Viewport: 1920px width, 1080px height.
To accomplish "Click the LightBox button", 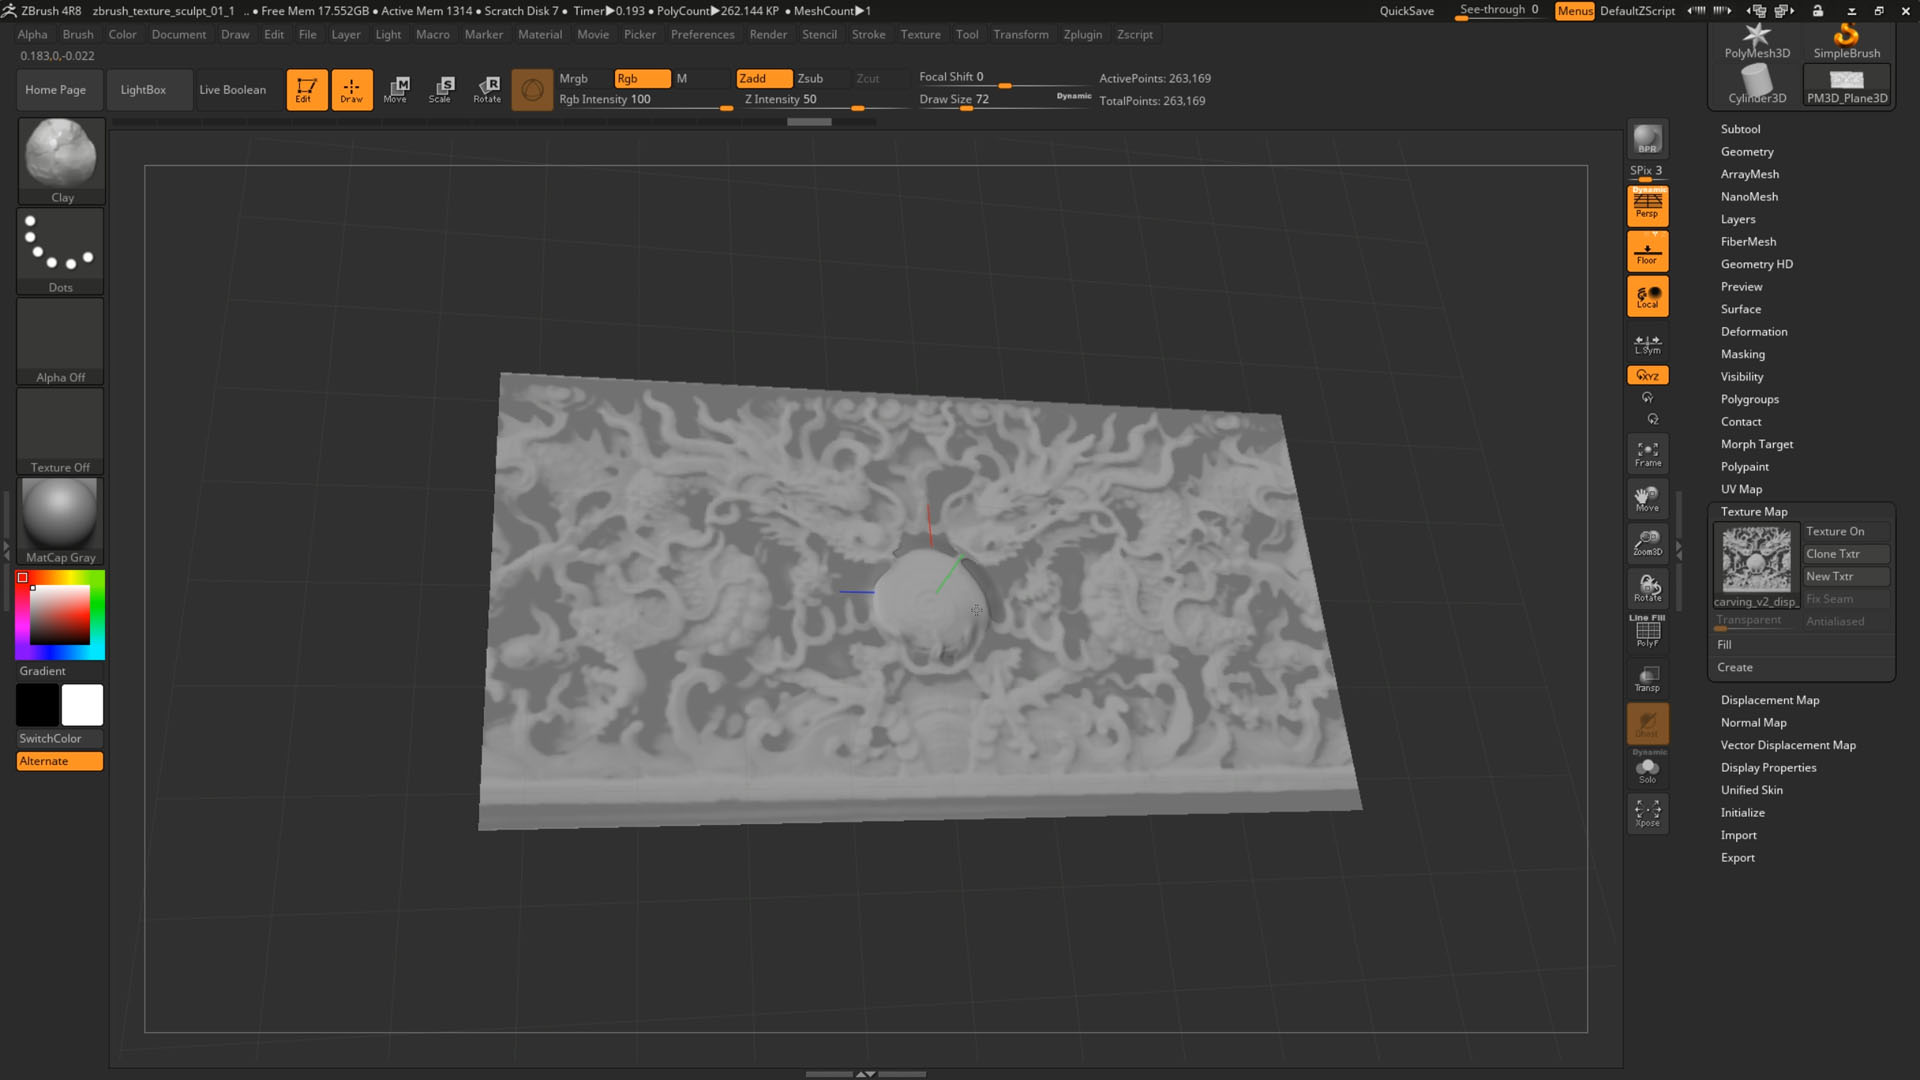I will [x=143, y=90].
